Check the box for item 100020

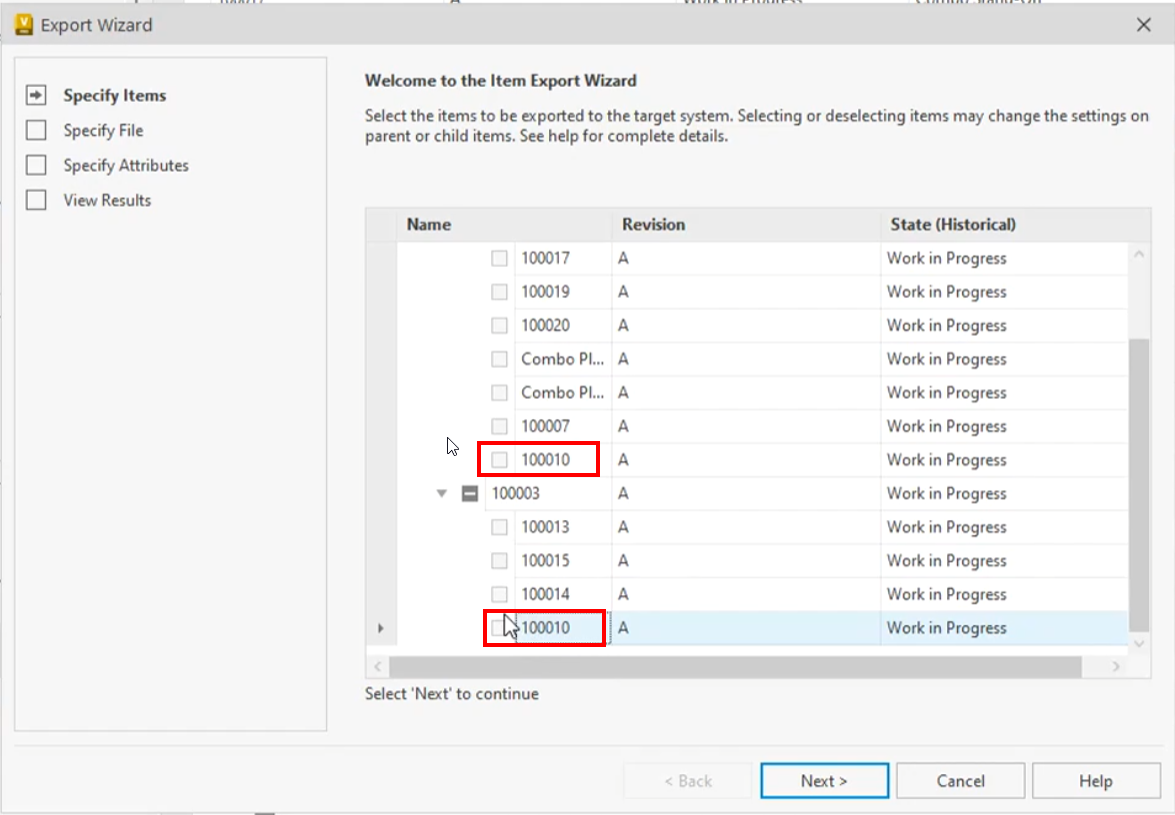click(498, 325)
